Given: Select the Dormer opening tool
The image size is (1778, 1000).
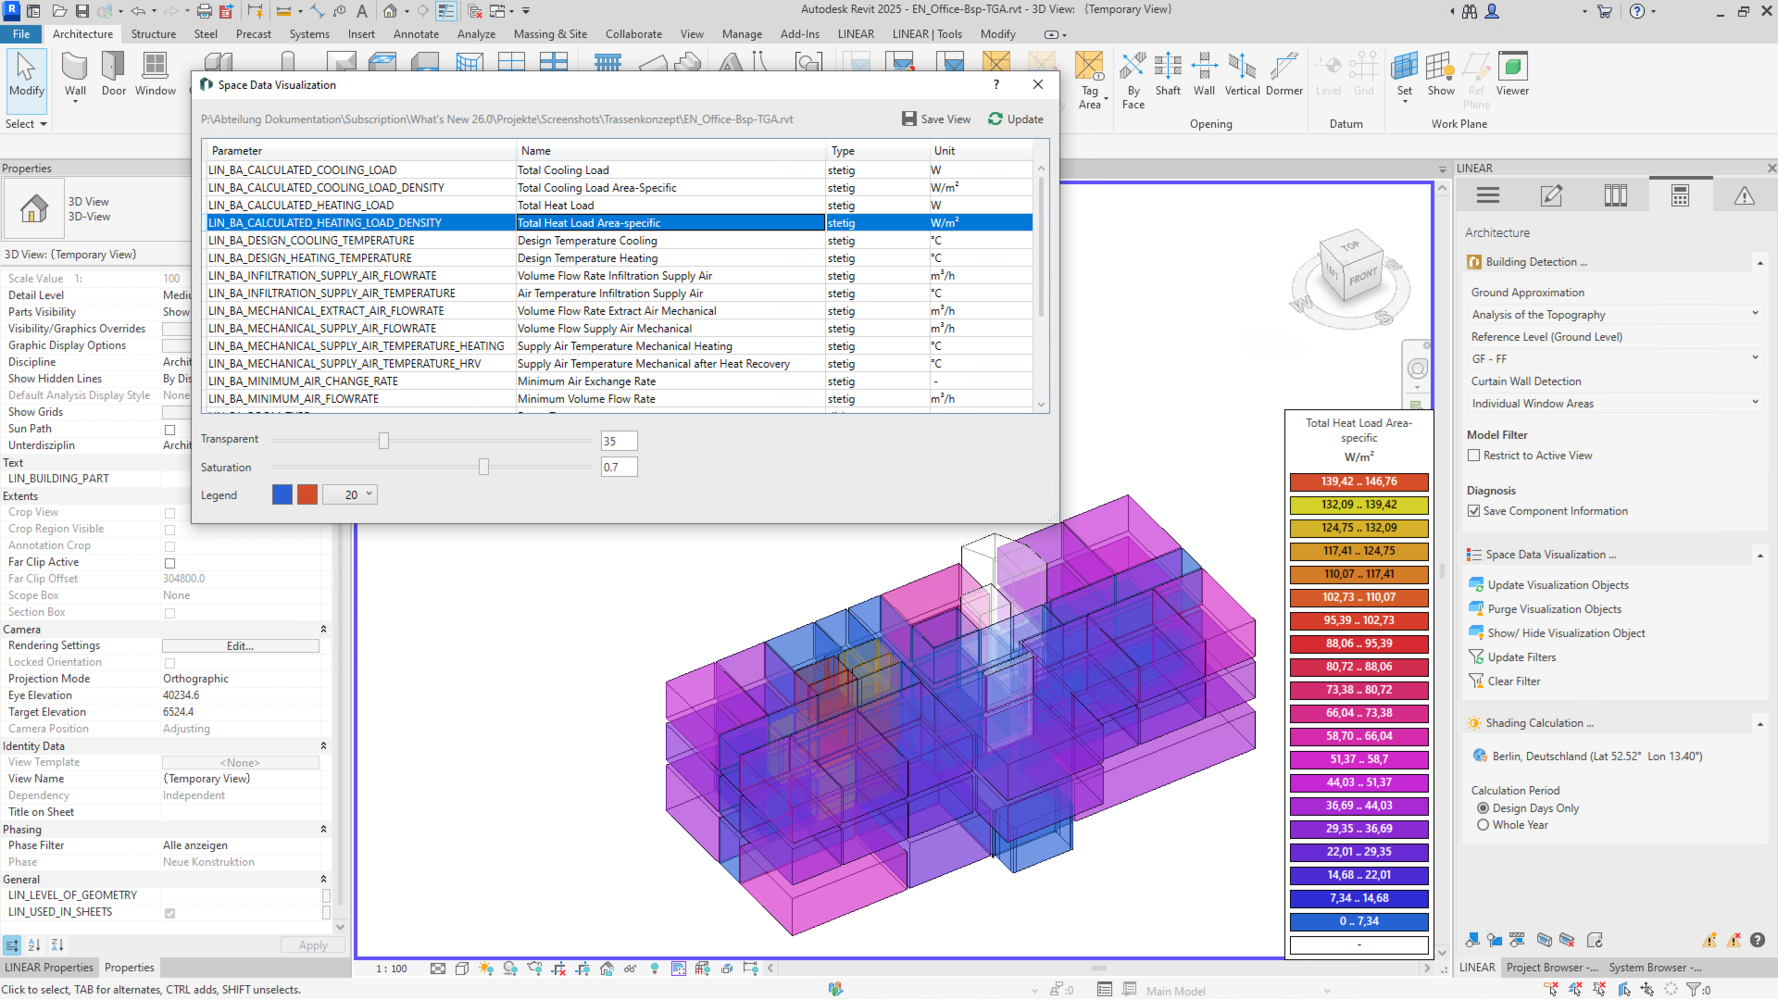Looking at the screenshot, I should pos(1283,74).
